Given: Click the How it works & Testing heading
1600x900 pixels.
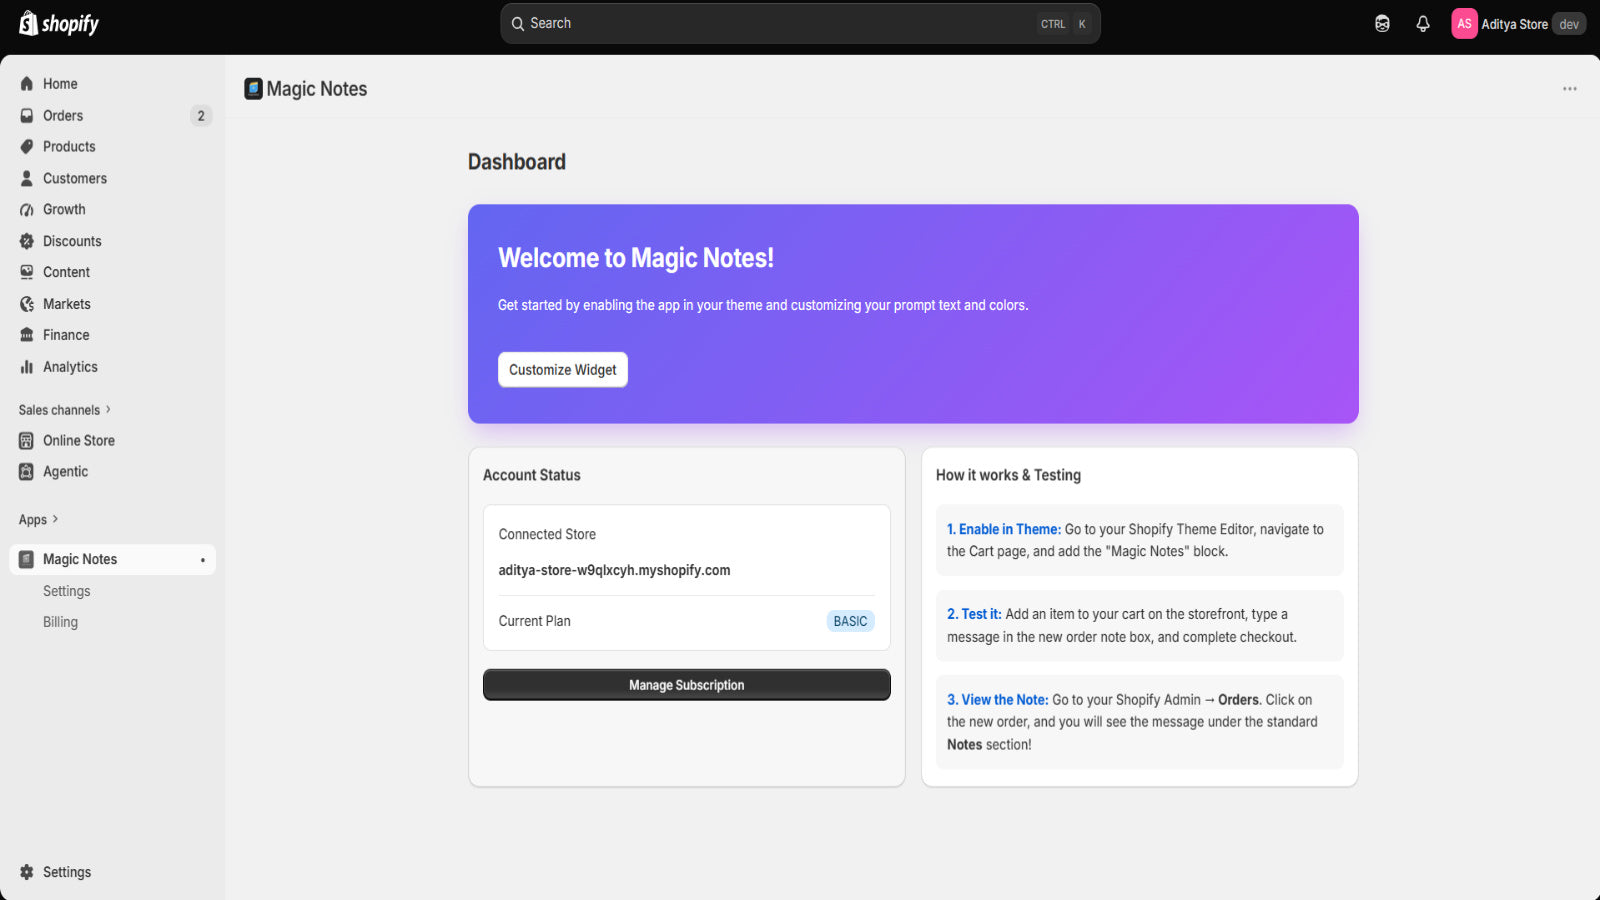Looking at the screenshot, I should pyautogui.click(x=1008, y=475).
